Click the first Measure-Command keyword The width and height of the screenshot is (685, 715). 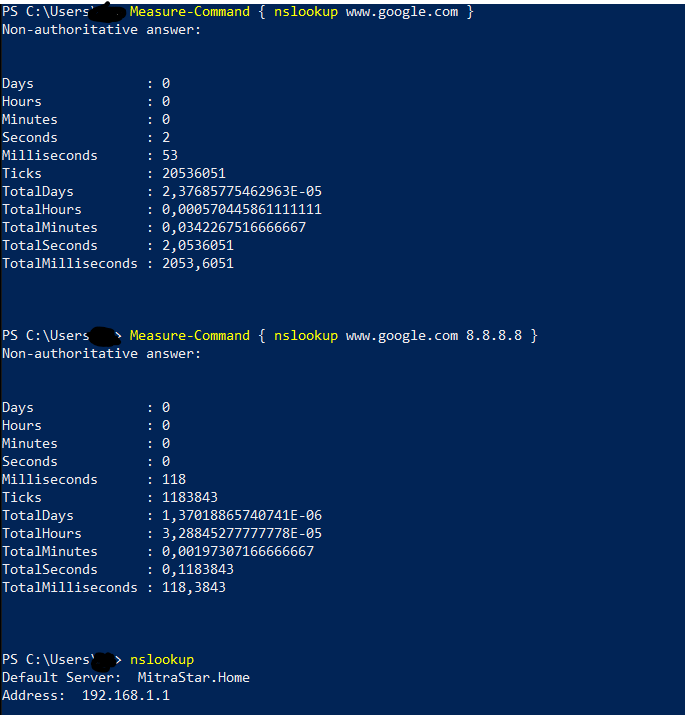coord(190,11)
